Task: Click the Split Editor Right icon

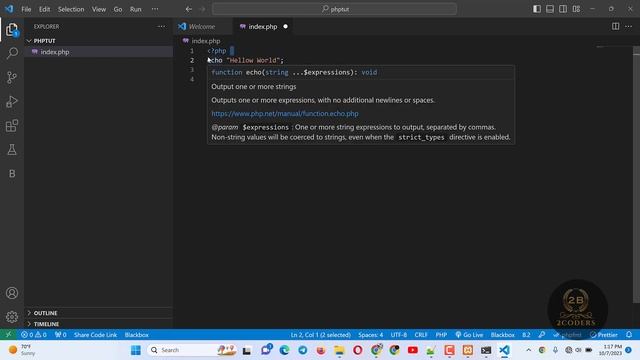Action: [x=615, y=27]
